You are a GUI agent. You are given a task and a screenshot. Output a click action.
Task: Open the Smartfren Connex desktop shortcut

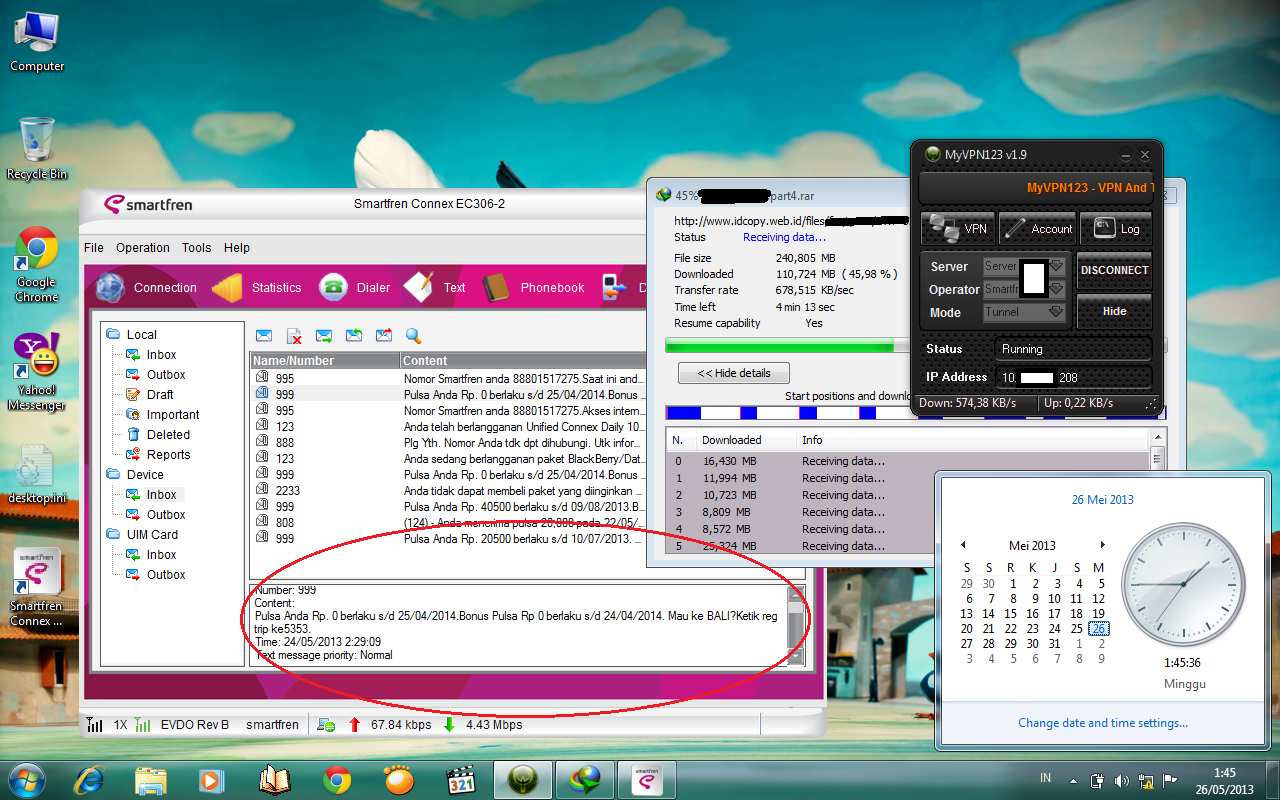click(37, 588)
